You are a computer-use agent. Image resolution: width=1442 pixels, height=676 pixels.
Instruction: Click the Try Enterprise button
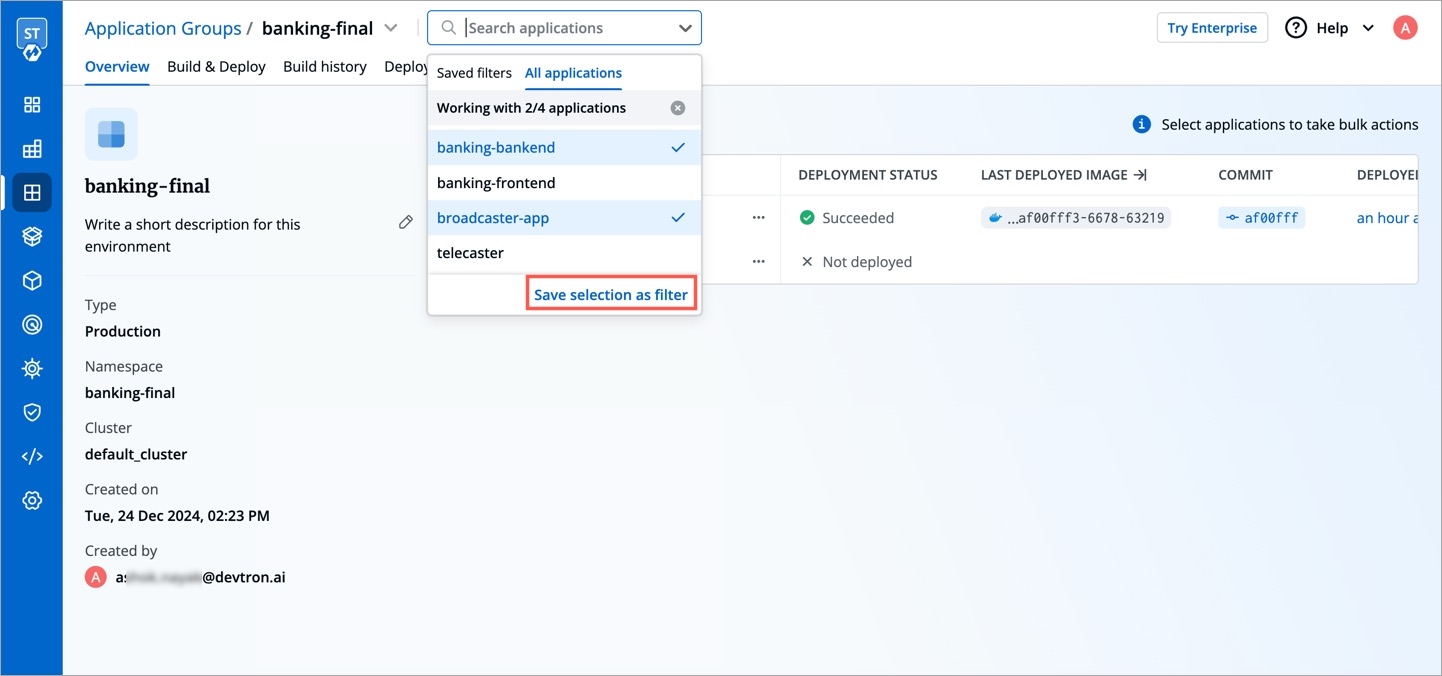click(x=1211, y=28)
